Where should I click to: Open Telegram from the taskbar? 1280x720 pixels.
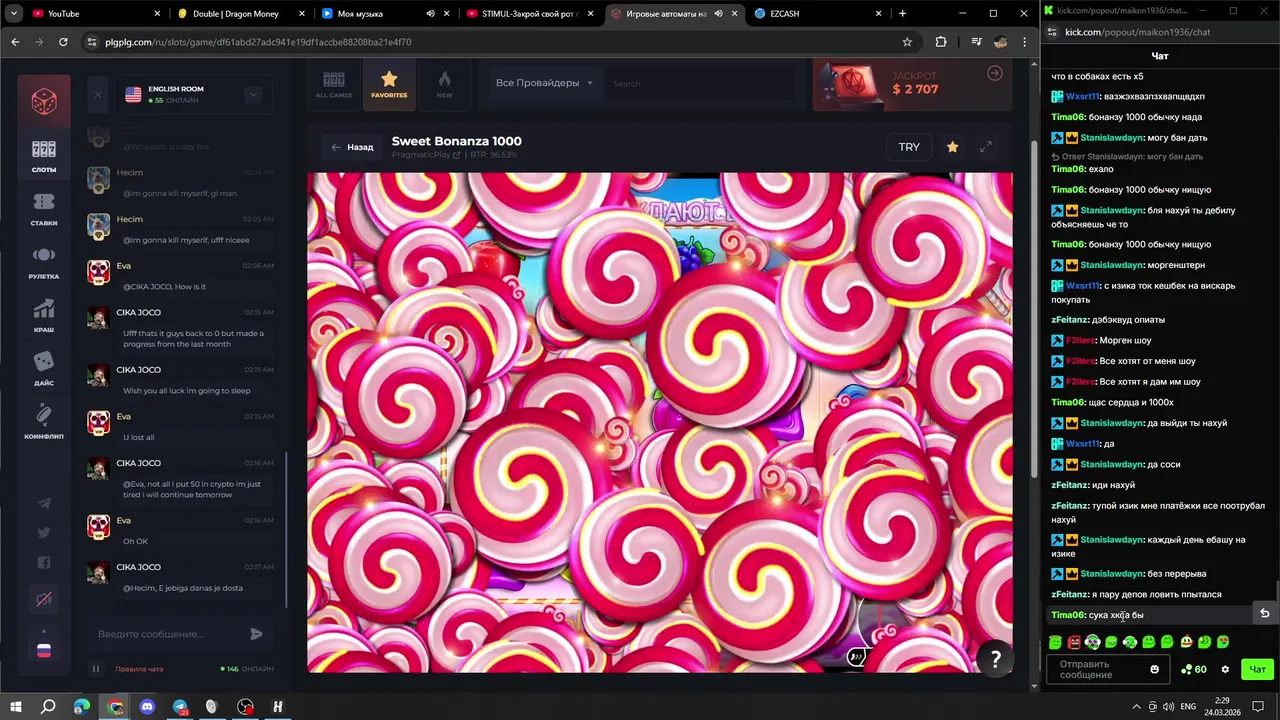tap(180, 706)
